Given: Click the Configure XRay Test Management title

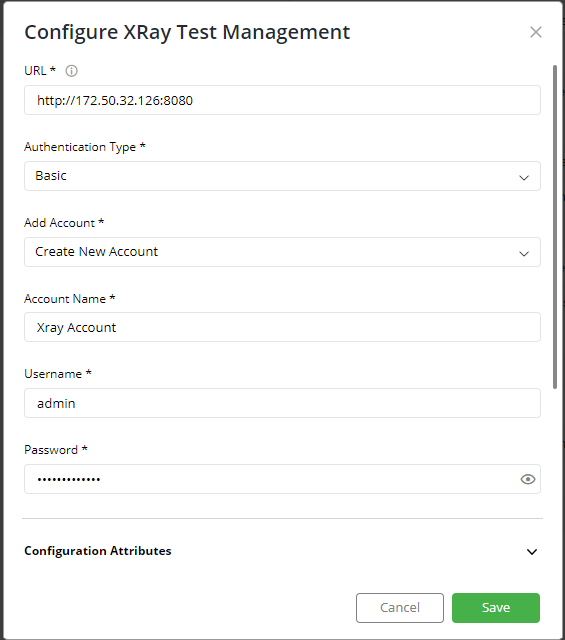Looking at the screenshot, I should click(x=187, y=32).
